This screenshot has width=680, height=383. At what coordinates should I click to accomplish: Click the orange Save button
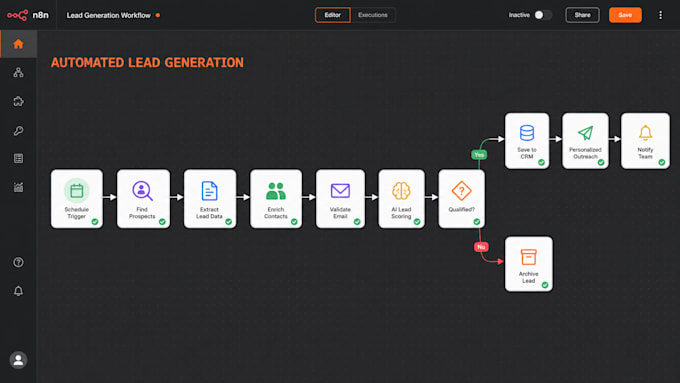pyautogui.click(x=625, y=15)
